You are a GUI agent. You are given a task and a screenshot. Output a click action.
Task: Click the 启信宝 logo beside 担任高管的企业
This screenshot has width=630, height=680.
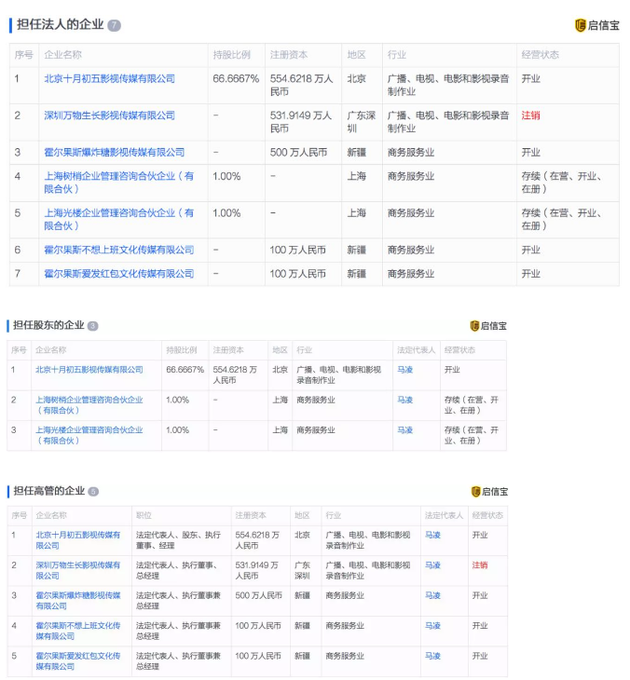coord(490,491)
